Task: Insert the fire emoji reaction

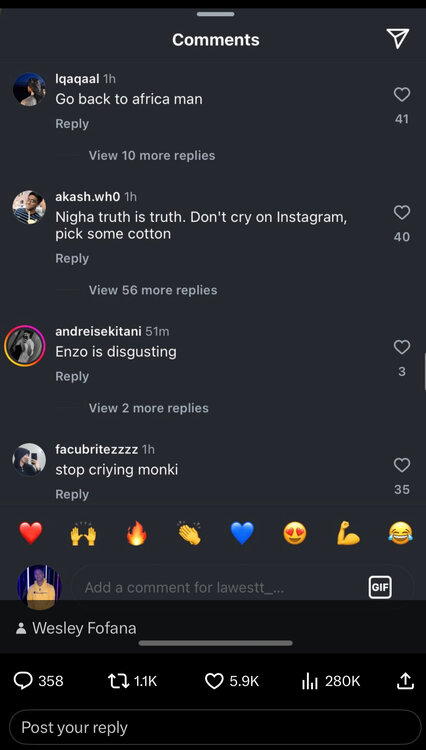Action: click(136, 534)
